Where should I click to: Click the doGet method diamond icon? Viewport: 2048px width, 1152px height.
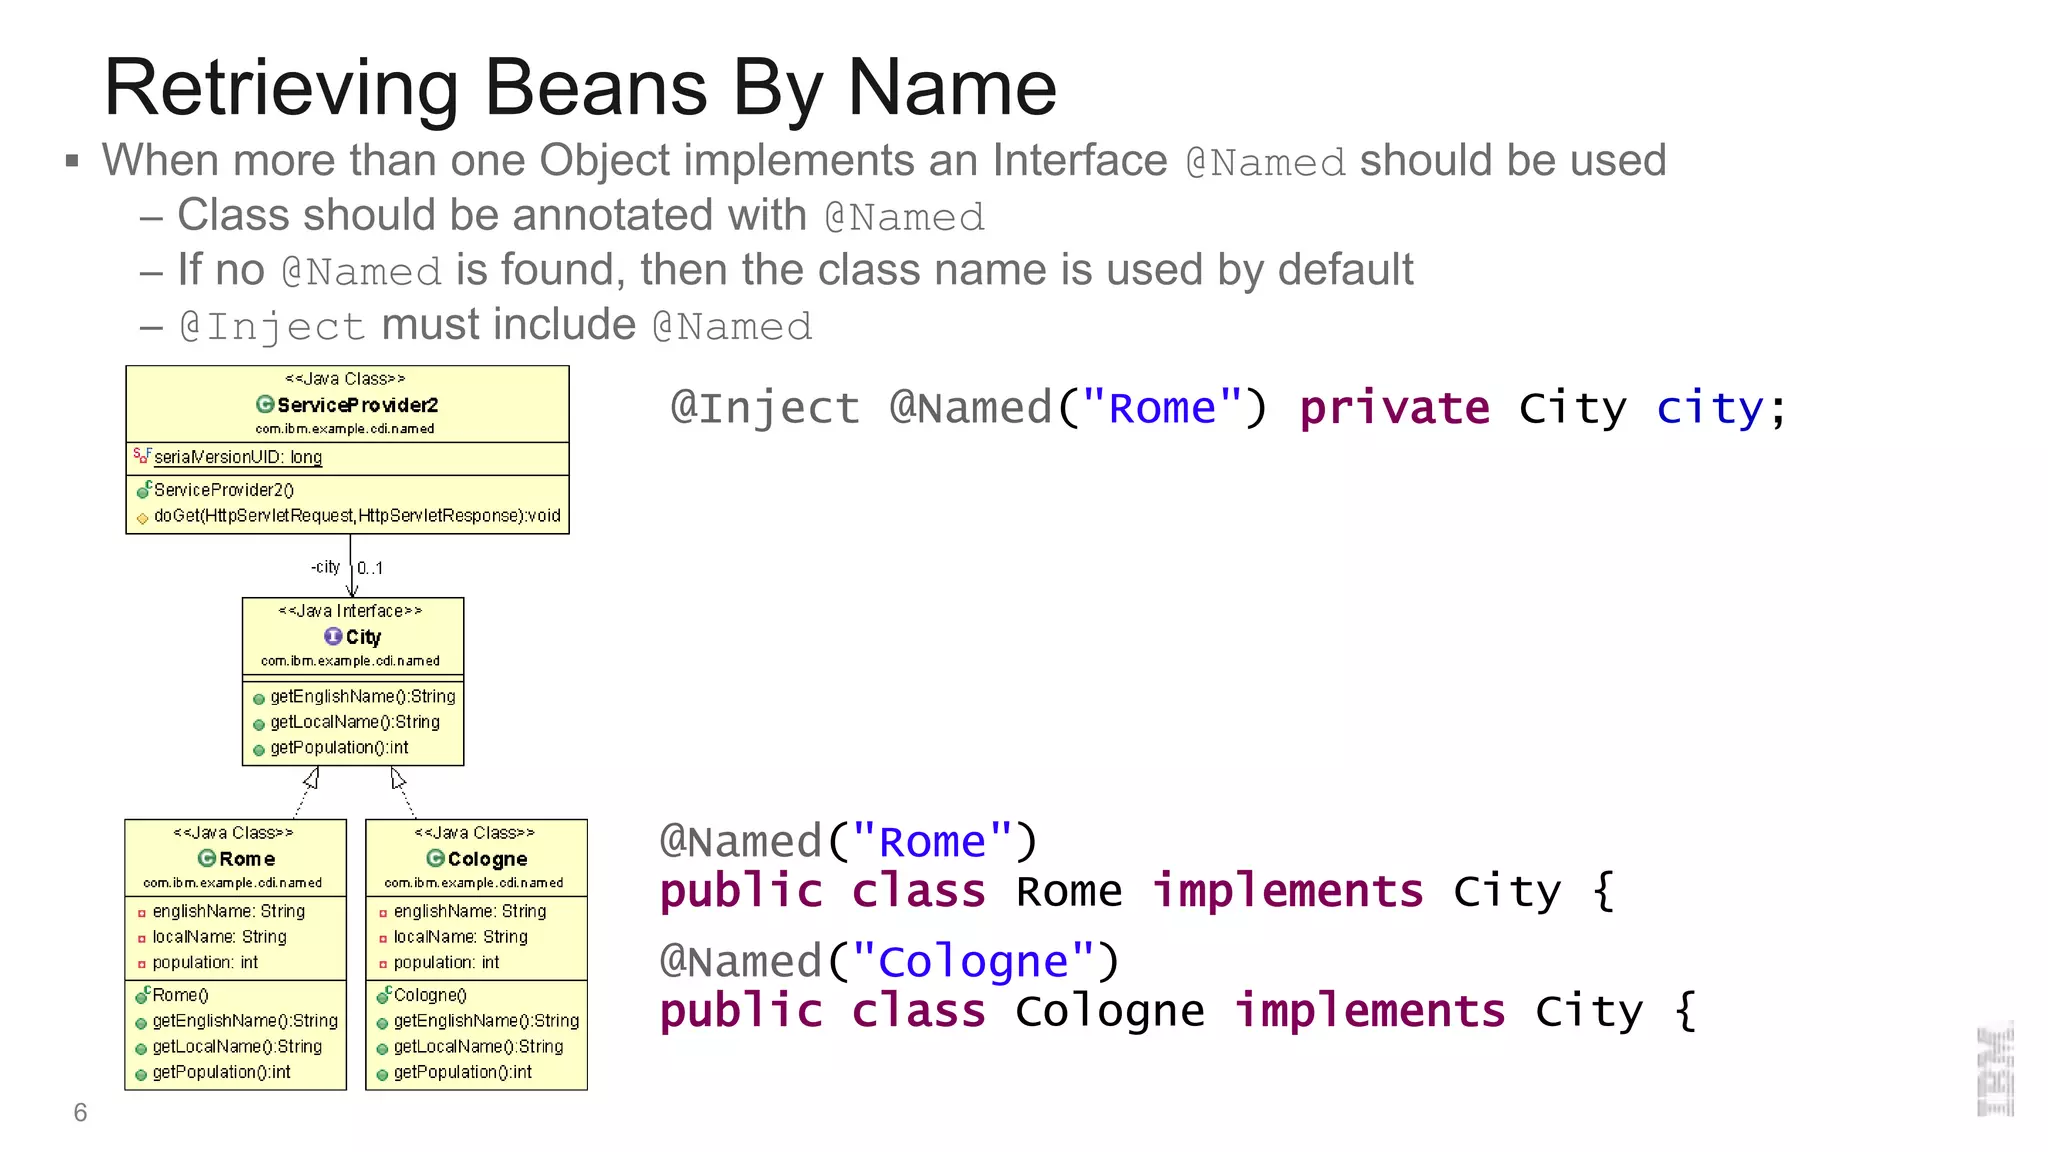point(142,518)
